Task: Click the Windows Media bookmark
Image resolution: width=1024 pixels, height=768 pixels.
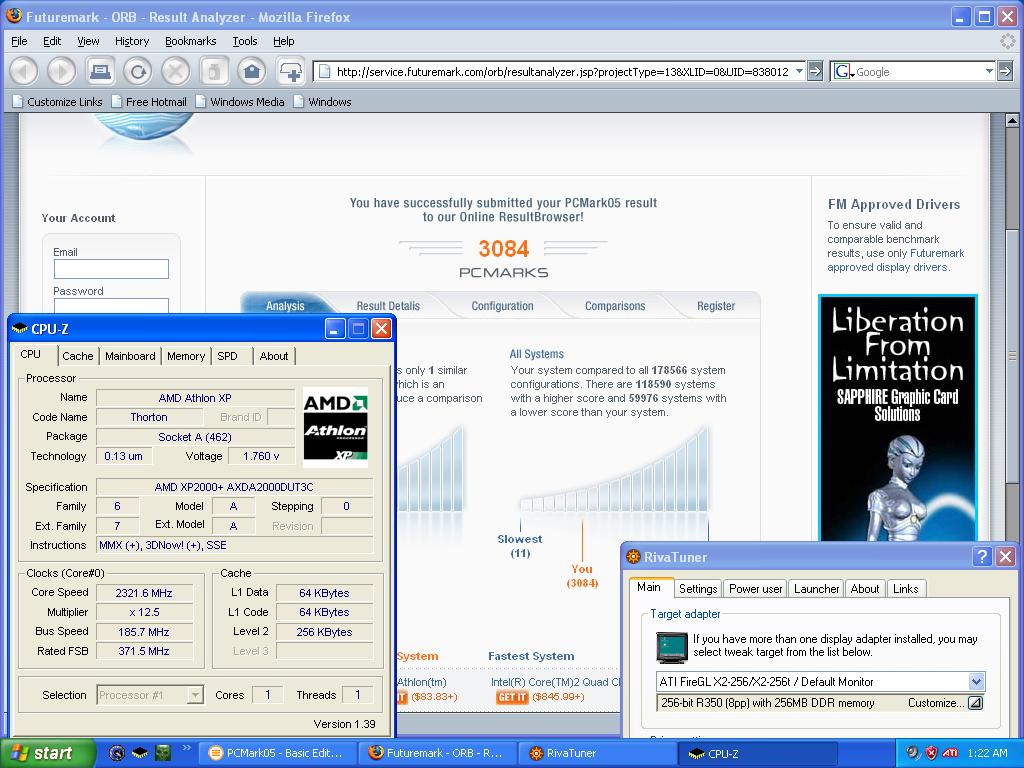Action: pos(240,102)
